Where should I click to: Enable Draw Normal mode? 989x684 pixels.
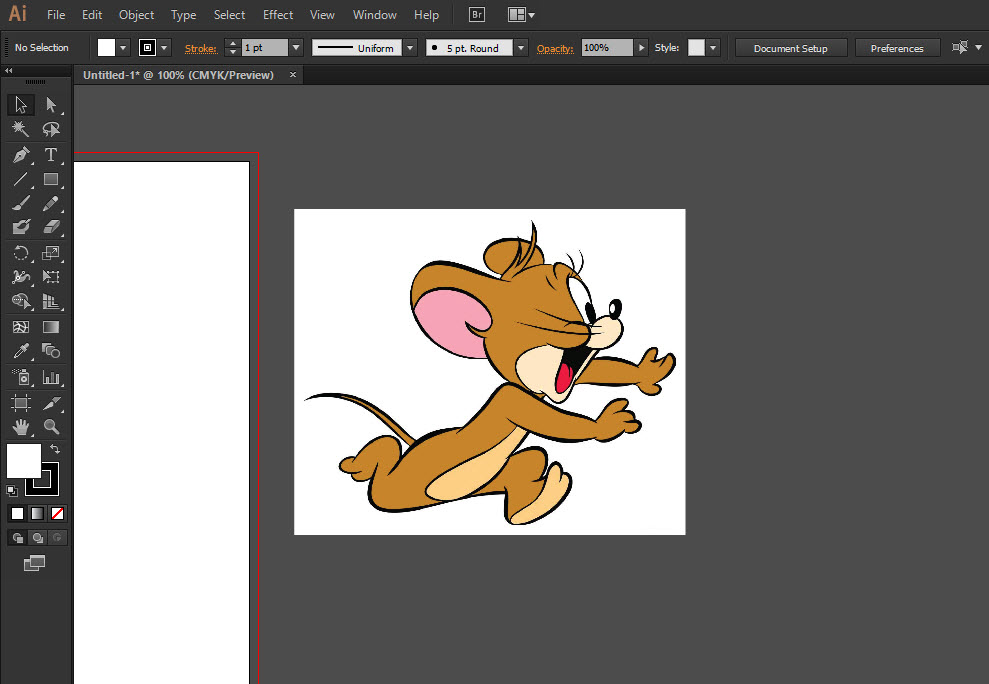point(18,538)
